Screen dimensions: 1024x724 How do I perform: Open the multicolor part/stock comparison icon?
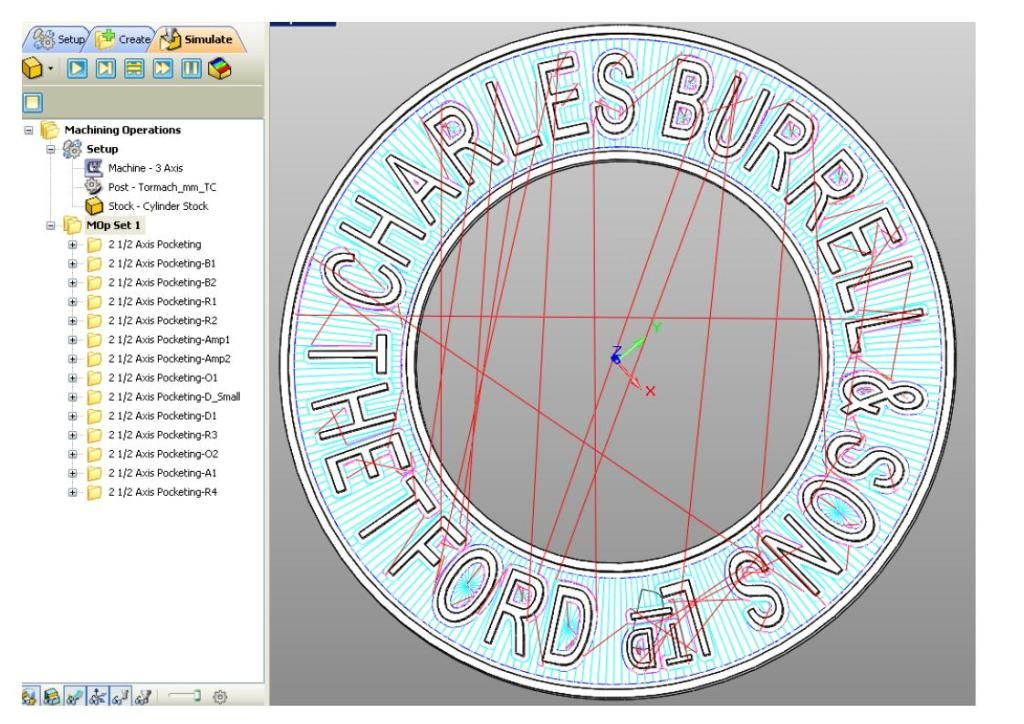tap(220, 69)
